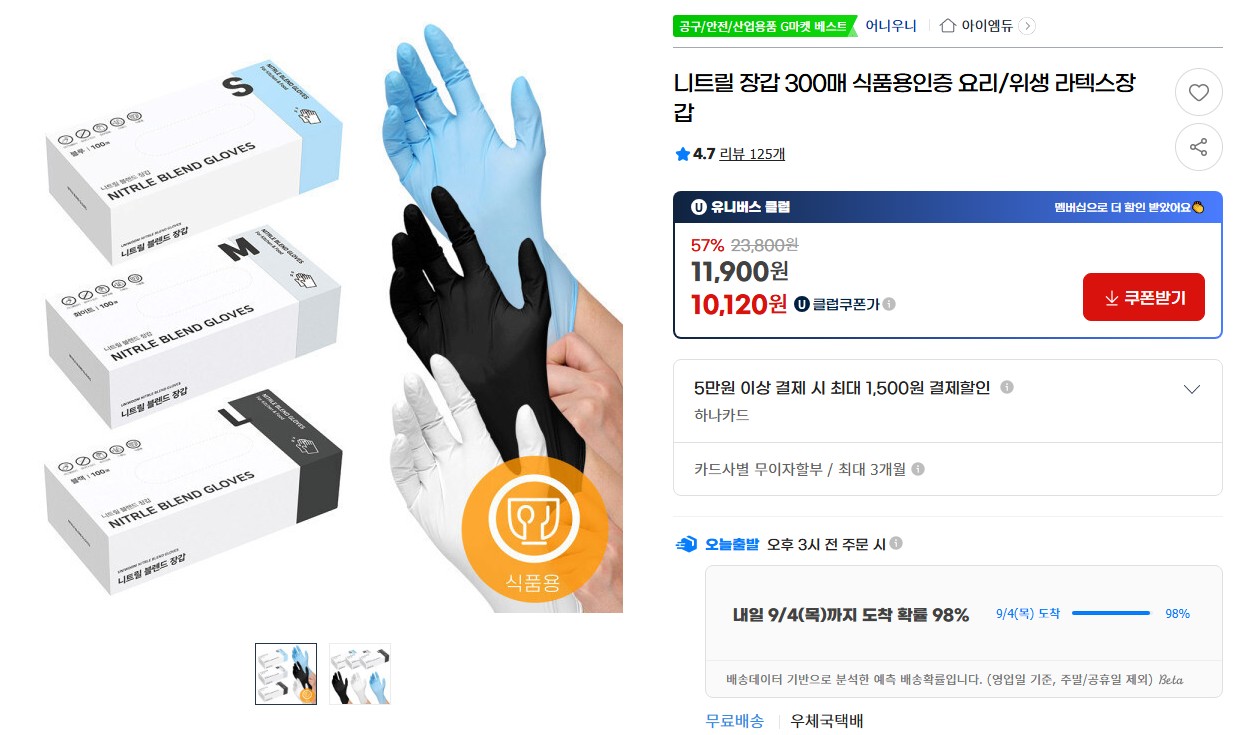Select the second product thumbnail
The height and width of the screenshot is (735, 1238).
point(360,673)
